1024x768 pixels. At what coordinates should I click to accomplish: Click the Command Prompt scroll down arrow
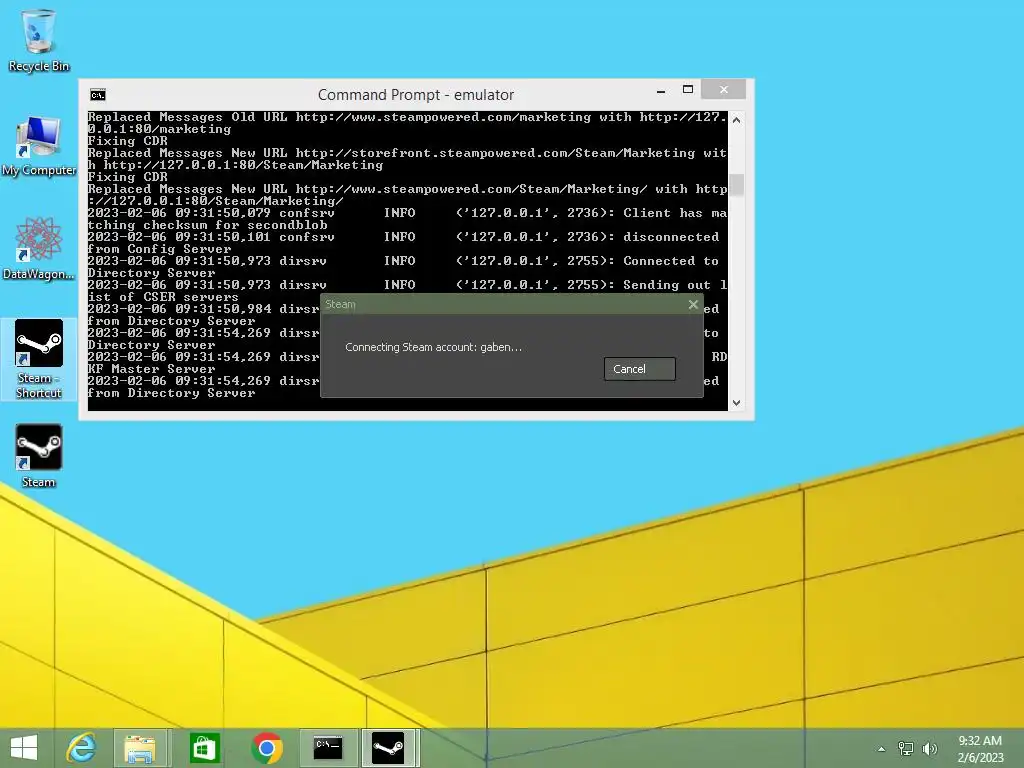[737, 403]
